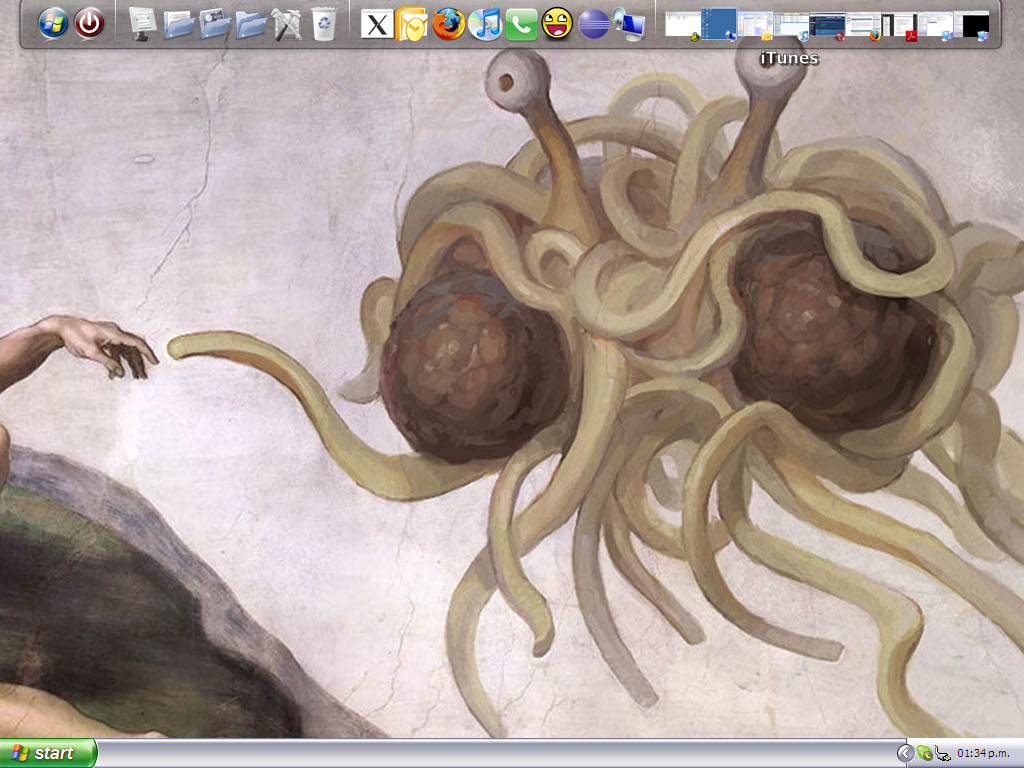Screen dimensions: 1024x768
Task: Open the first blue folder in the dock
Action: coord(179,25)
